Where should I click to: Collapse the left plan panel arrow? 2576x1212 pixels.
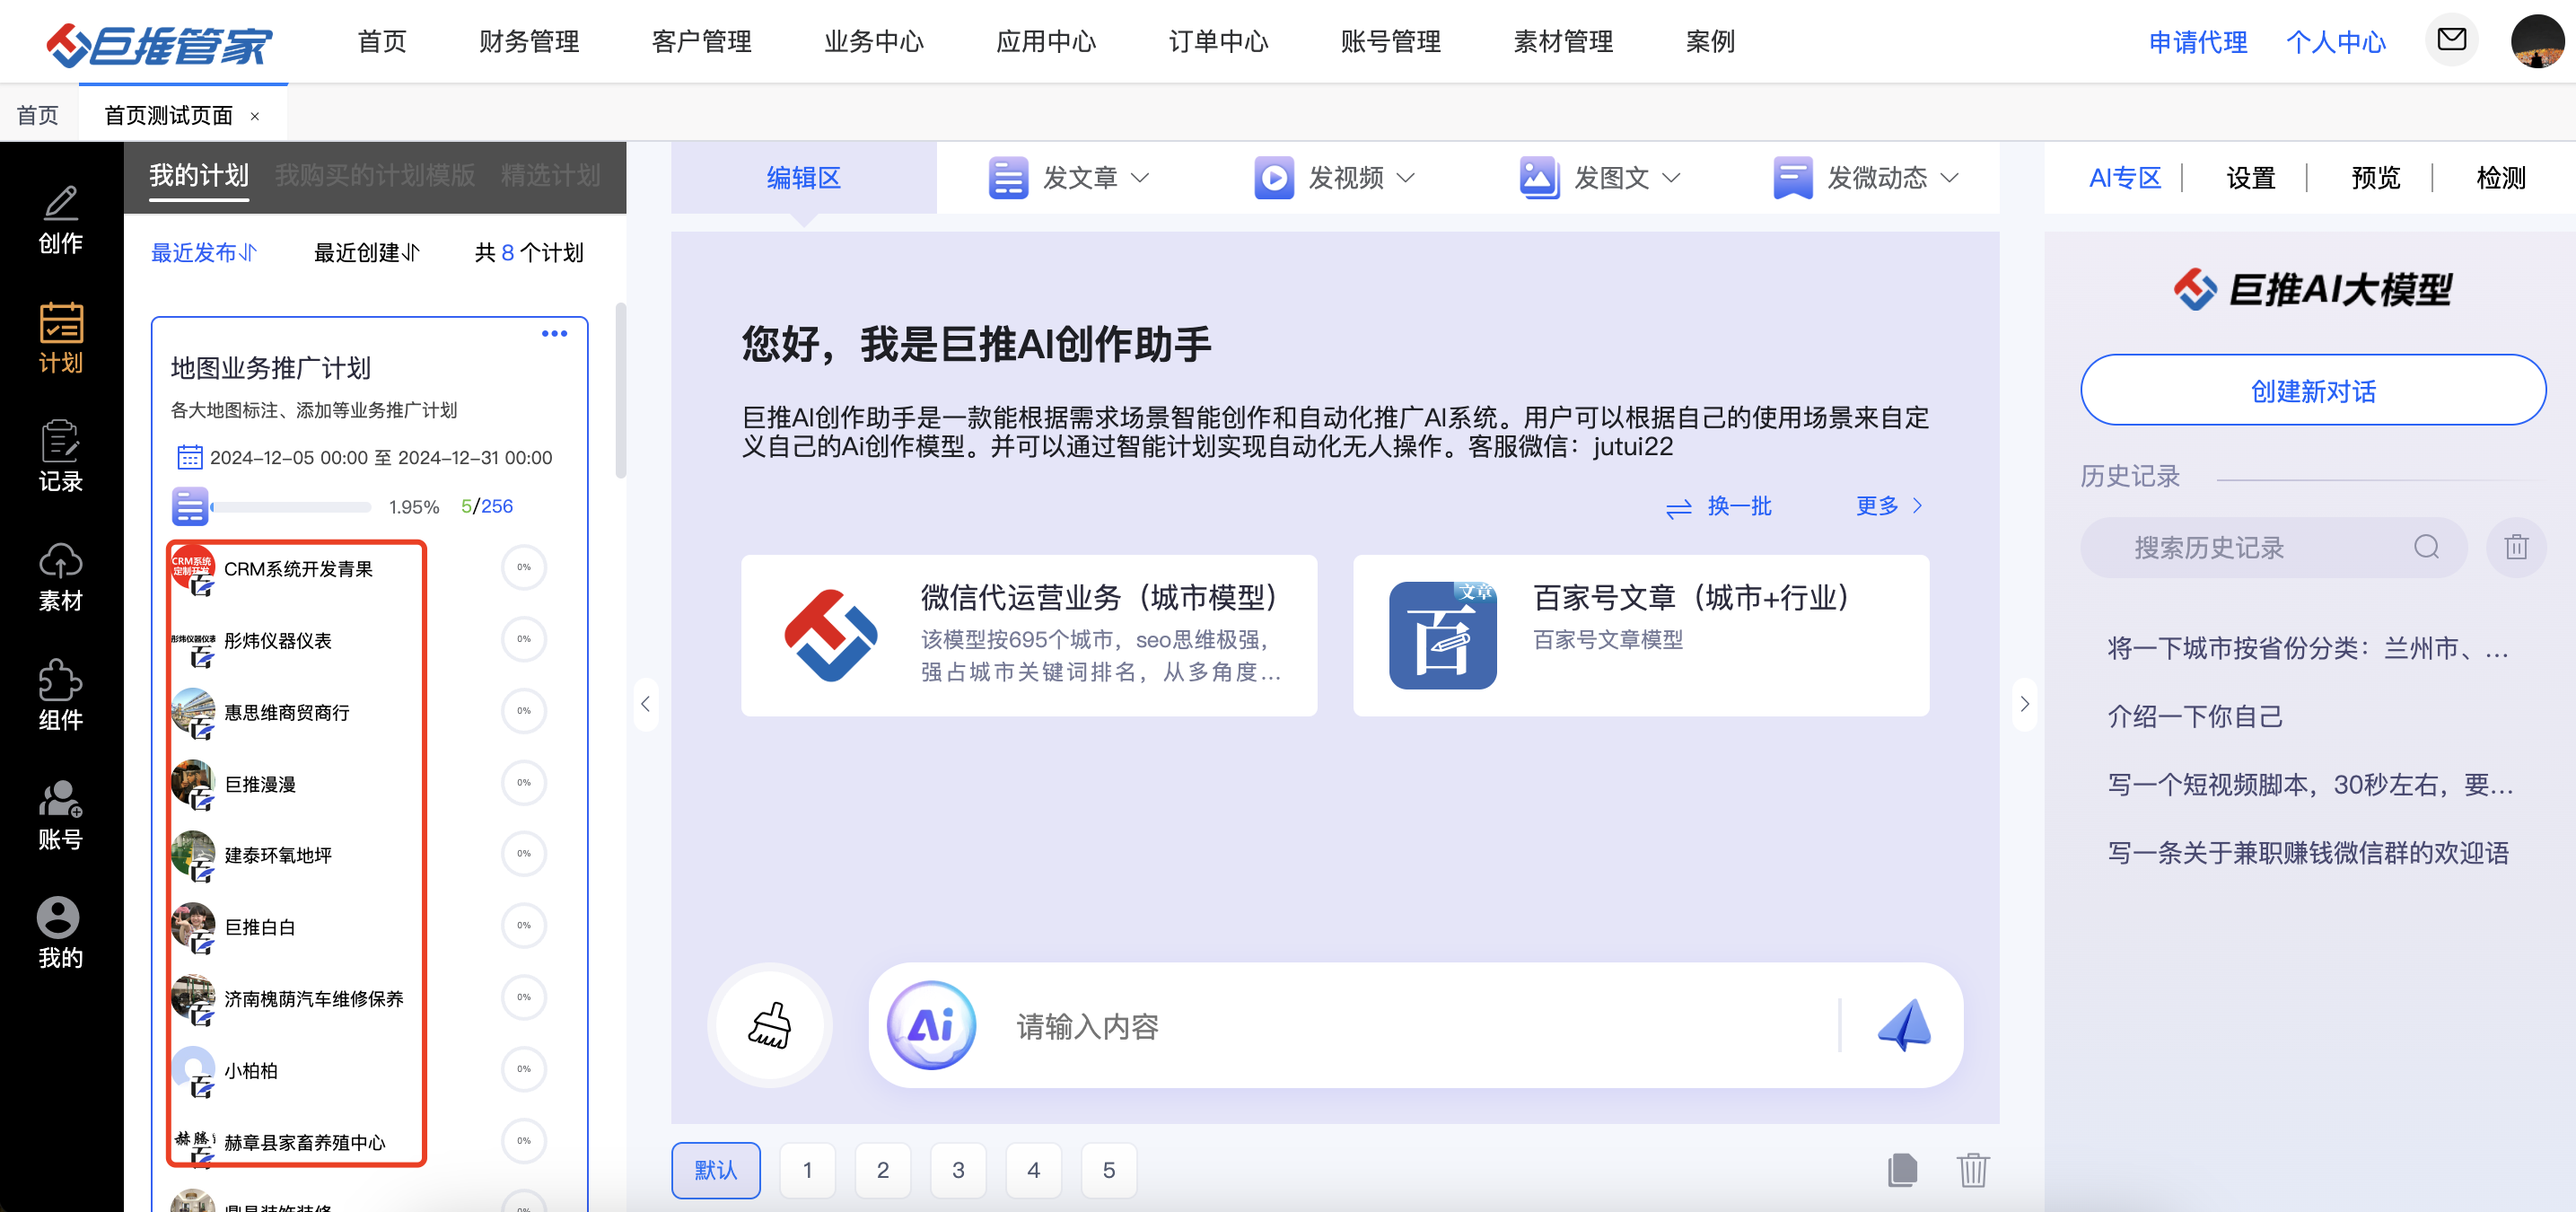(x=646, y=704)
